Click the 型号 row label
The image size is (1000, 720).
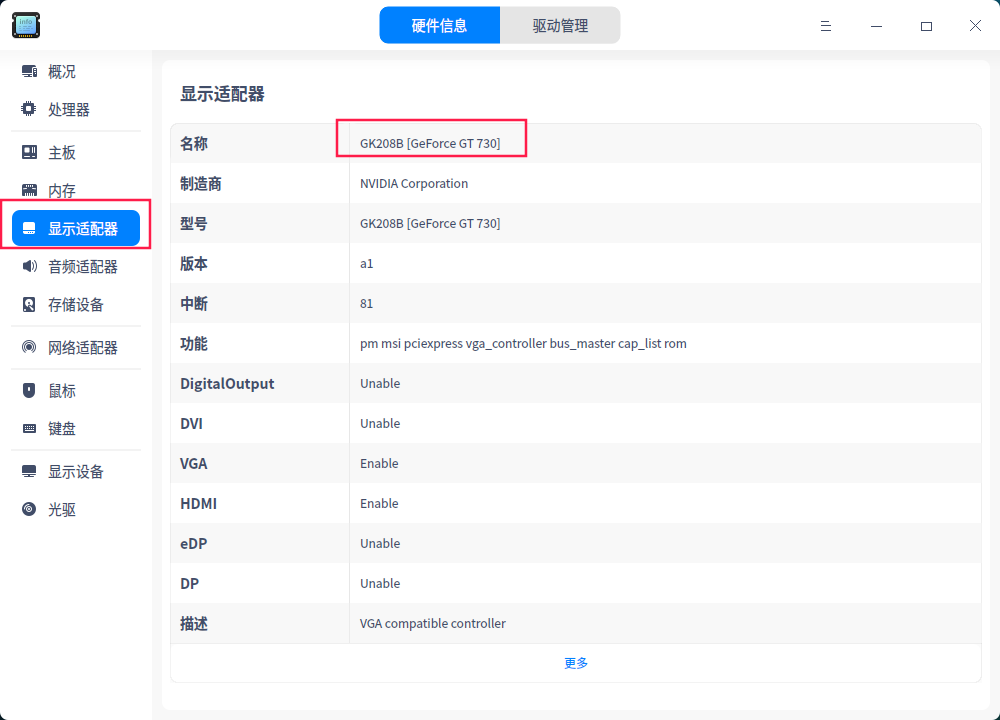[x=194, y=224]
